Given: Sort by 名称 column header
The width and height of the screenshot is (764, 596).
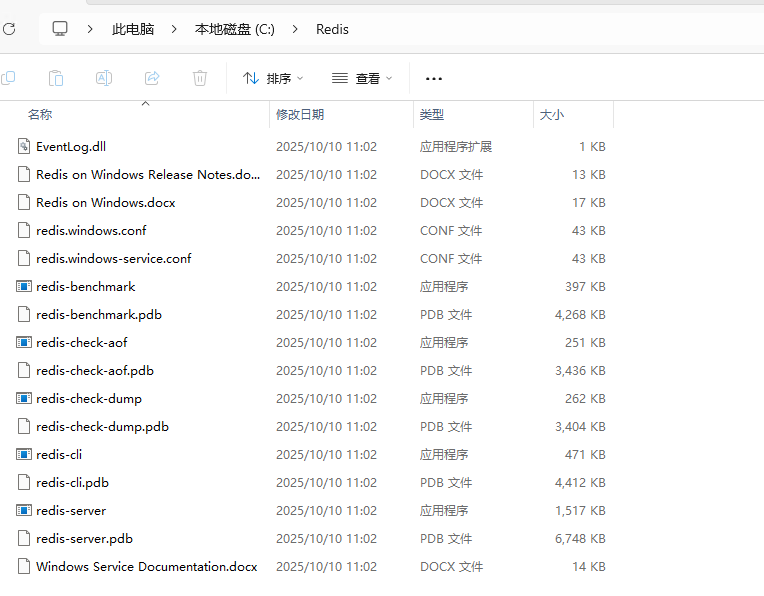Looking at the screenshot, I should click(x=40, y=115).
